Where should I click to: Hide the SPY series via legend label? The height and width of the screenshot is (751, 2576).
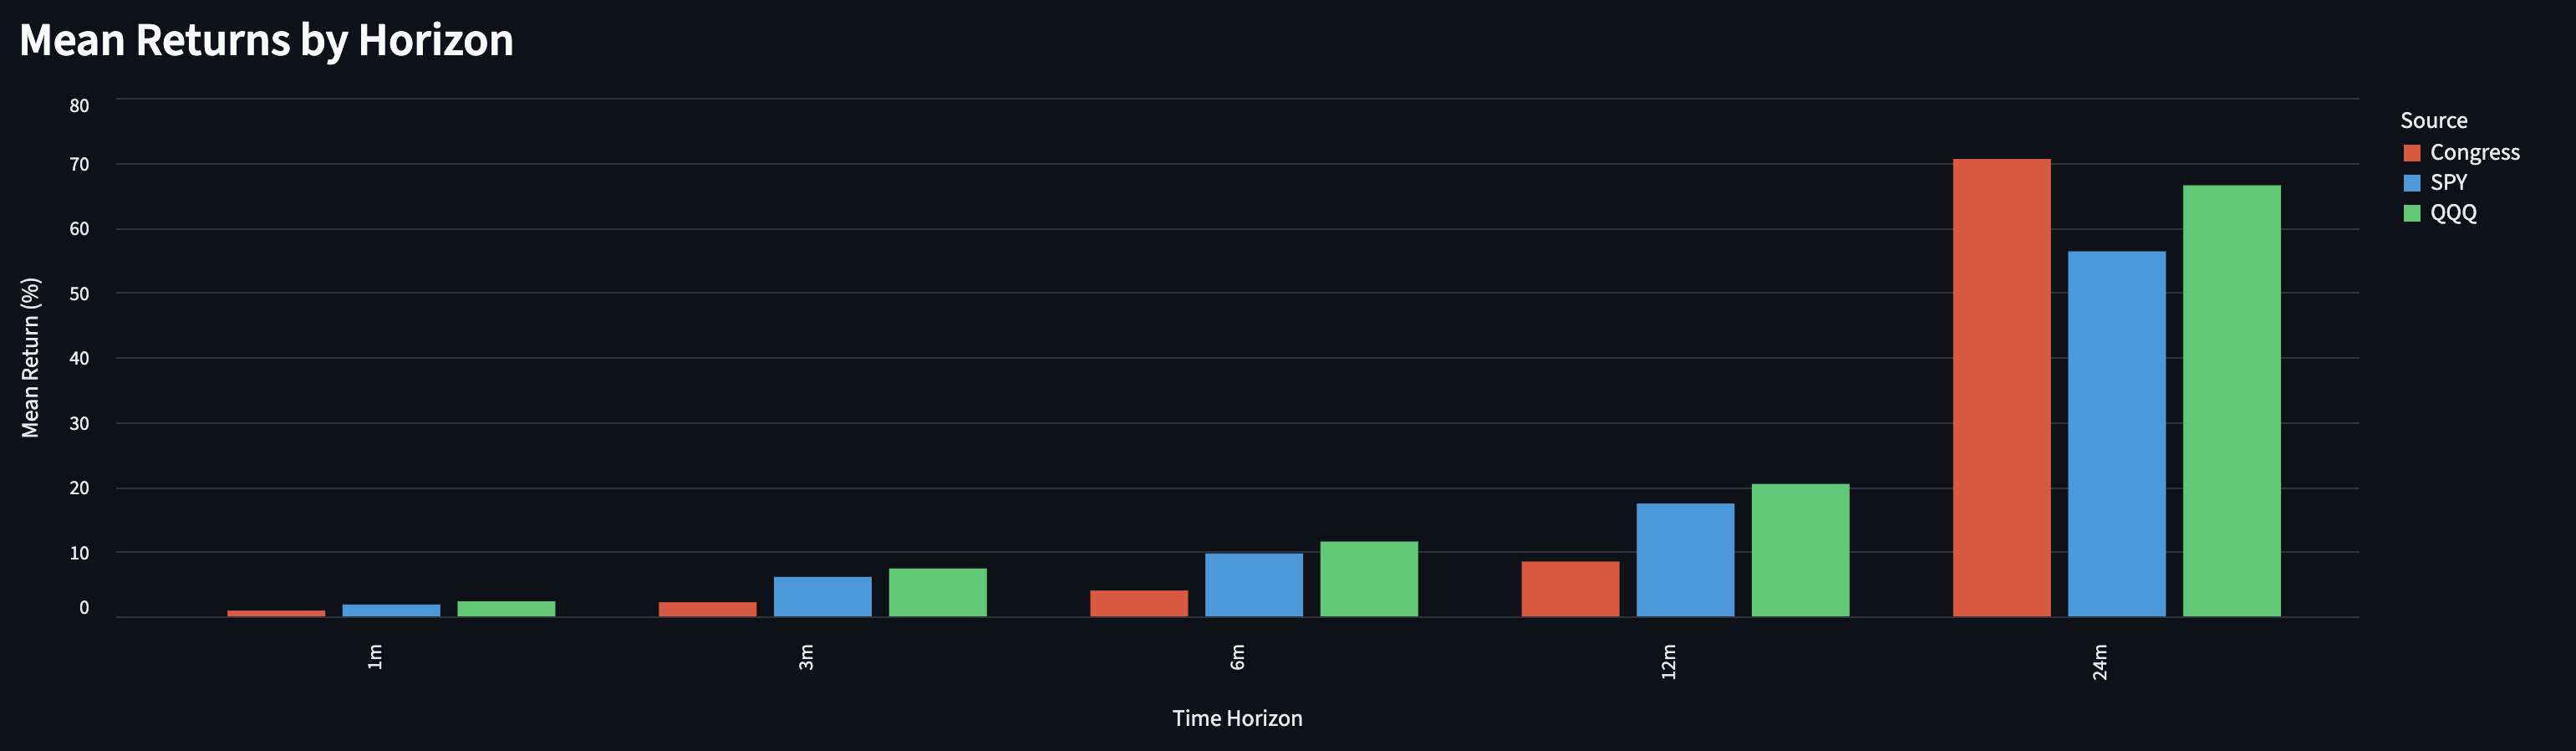(2448, 183)
